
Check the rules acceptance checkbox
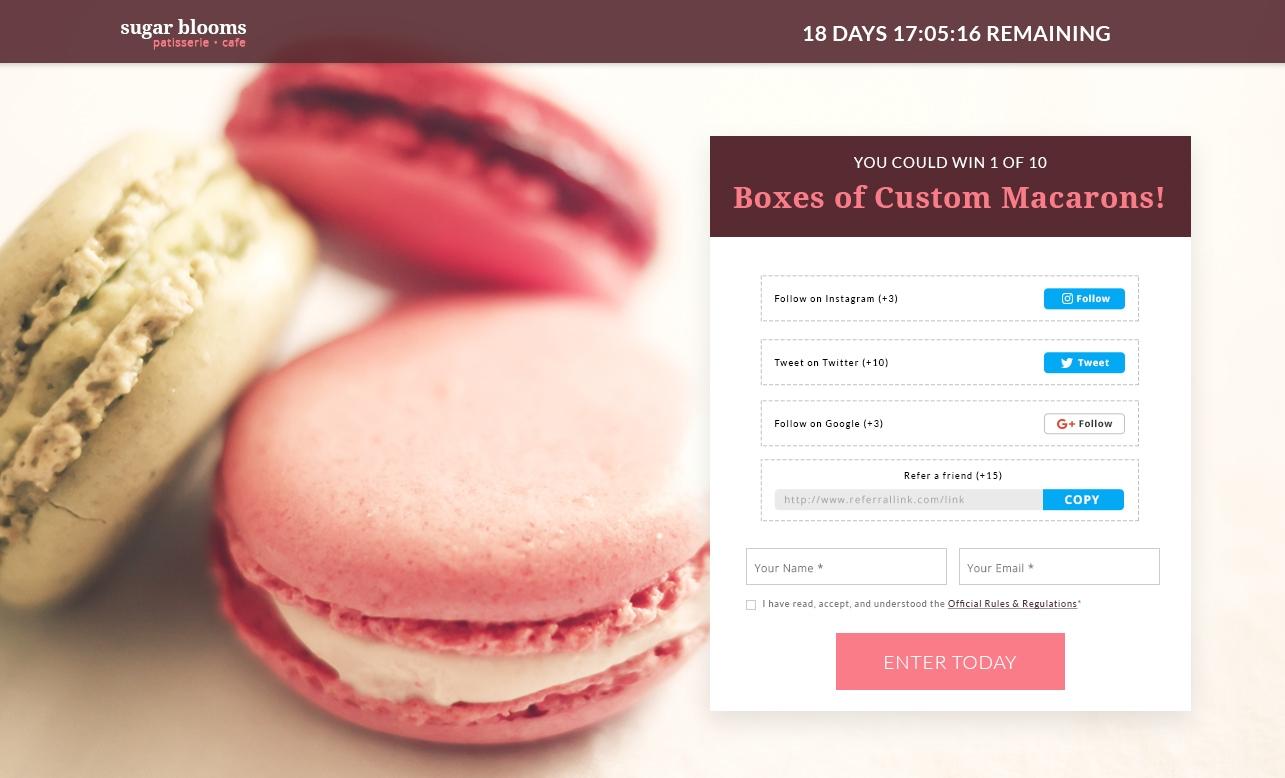coord(751,605)
